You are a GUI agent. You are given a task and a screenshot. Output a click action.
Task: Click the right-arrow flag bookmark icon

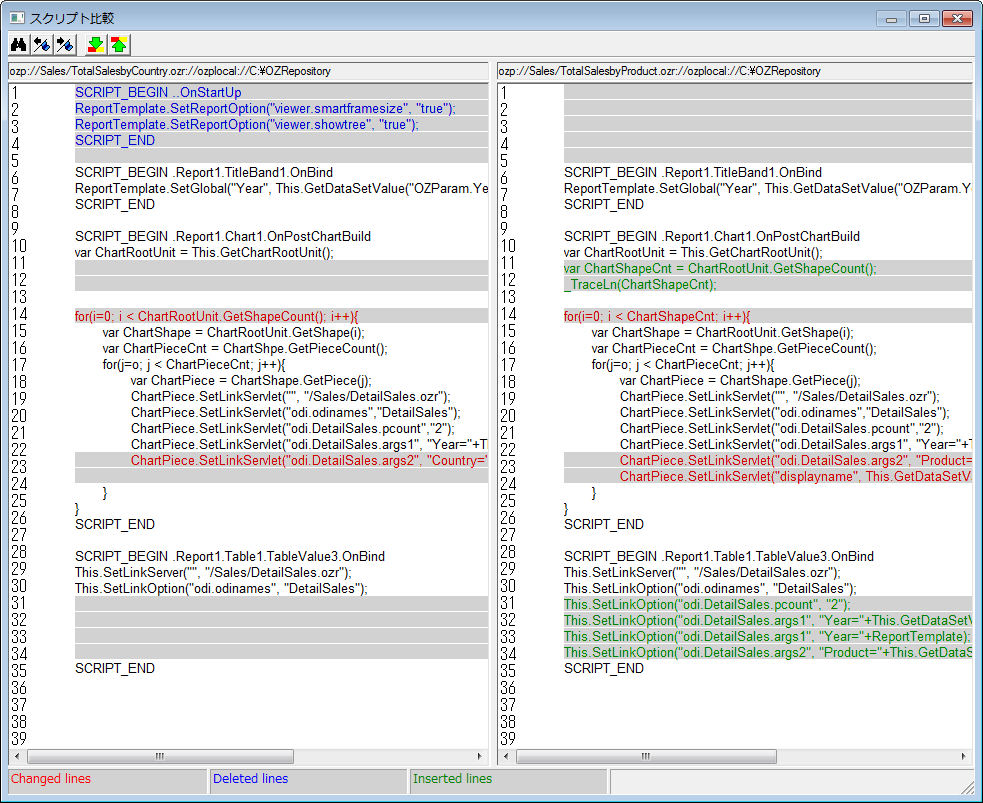coord(65,44)
